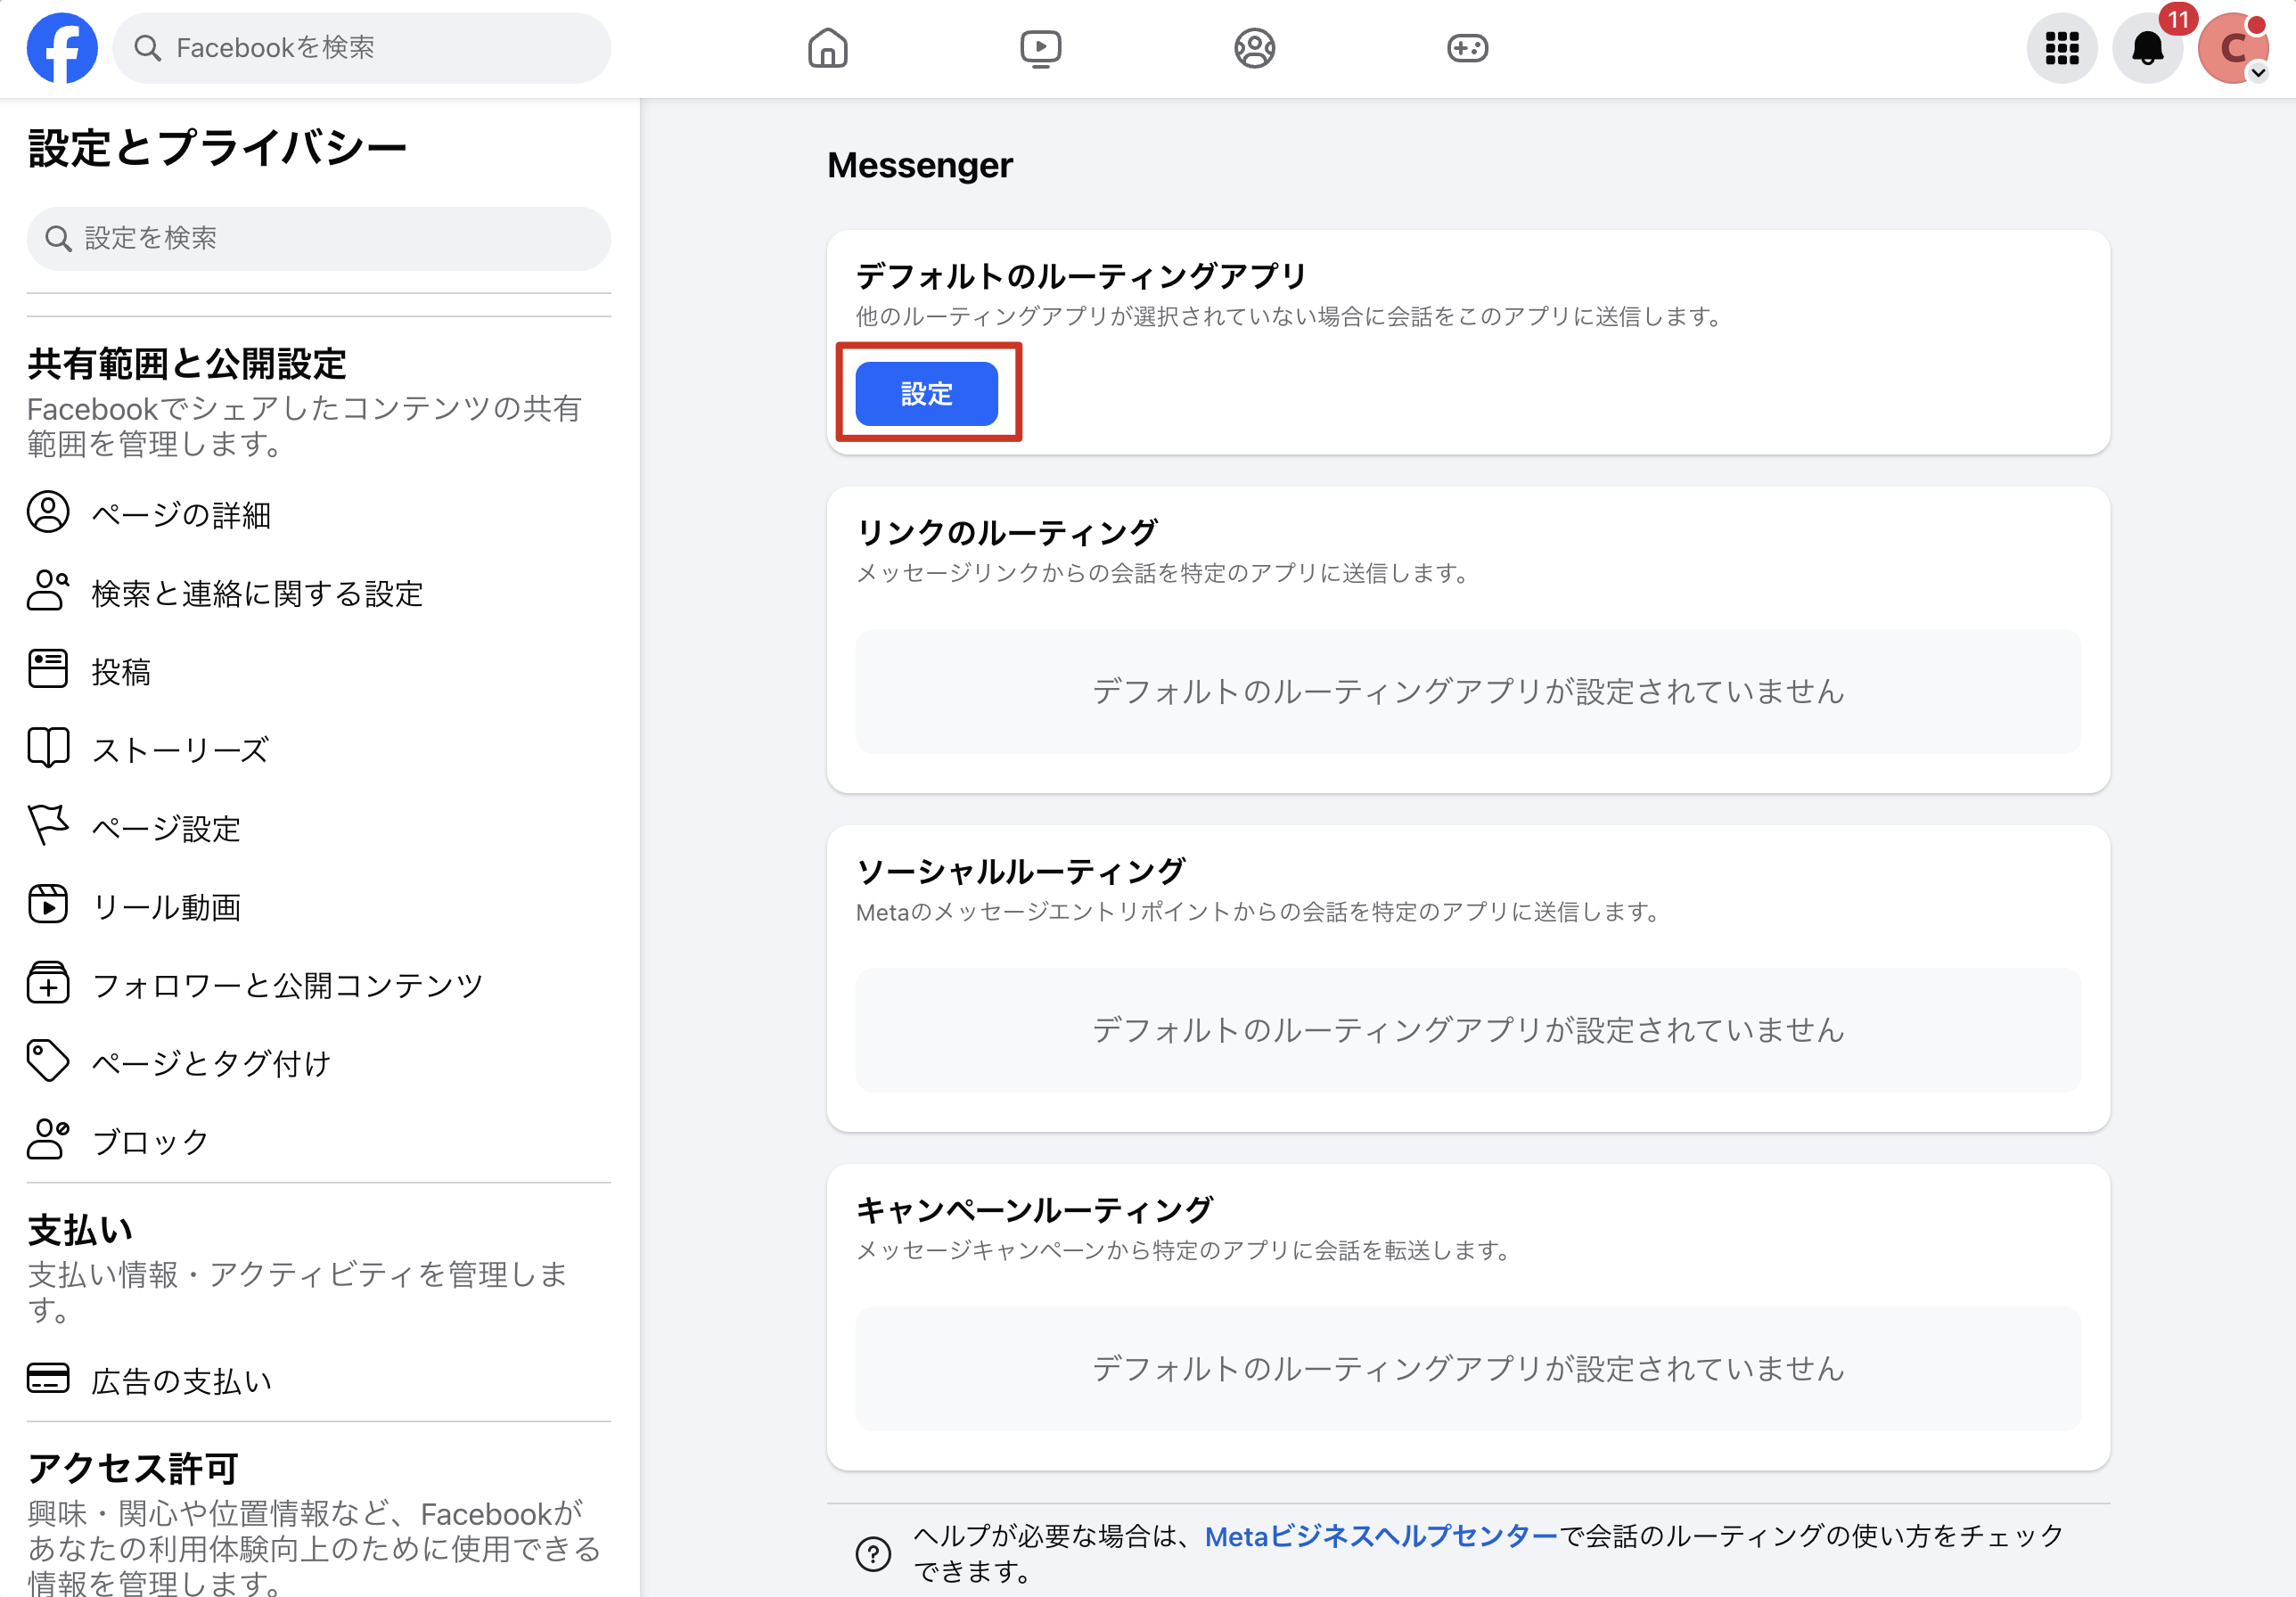Click the 支払い section heading
This screenshot has width=2296, height=1597.
tap(79, 1230)
